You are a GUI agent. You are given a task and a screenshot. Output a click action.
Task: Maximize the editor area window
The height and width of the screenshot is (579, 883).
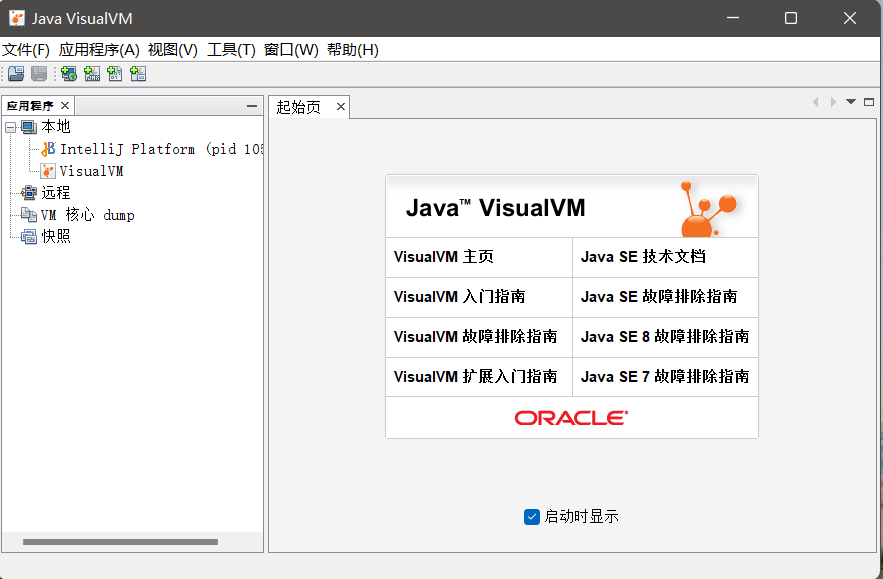[869, 102]
